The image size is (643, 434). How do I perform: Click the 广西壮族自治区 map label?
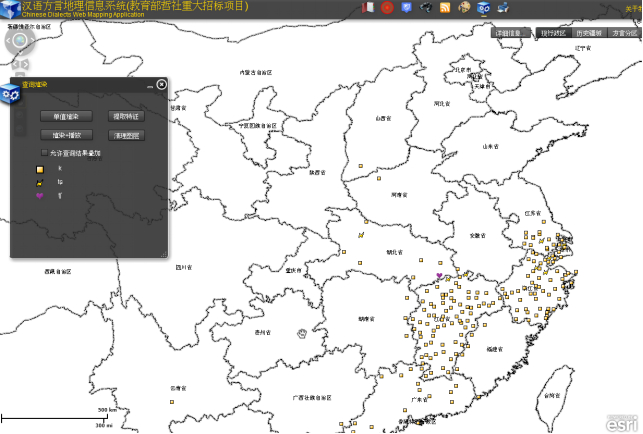312,397
